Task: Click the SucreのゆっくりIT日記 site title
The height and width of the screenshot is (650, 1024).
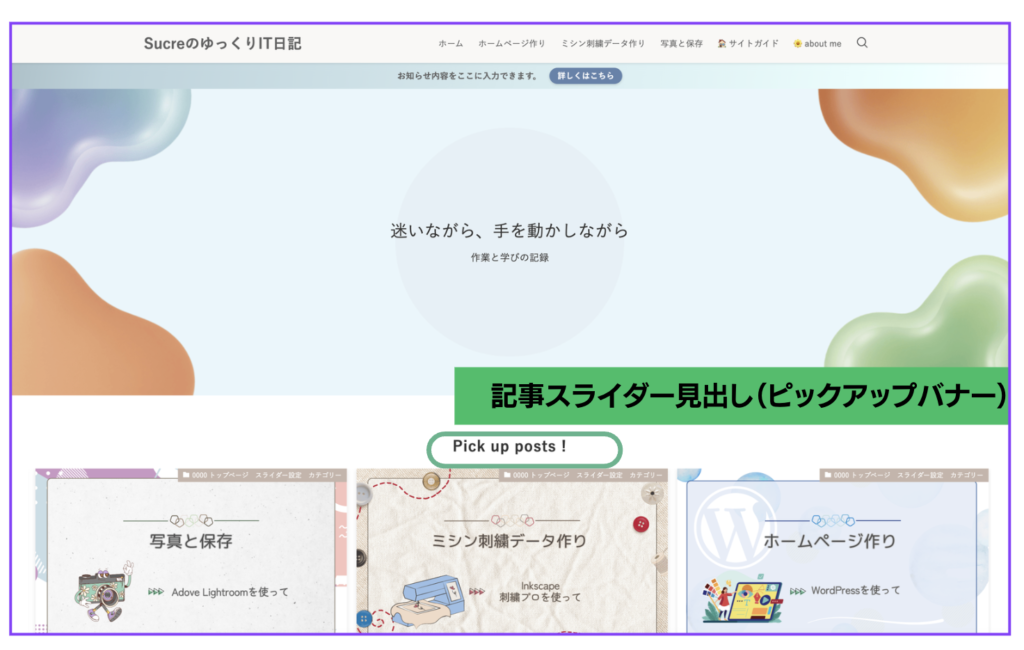Action: 222,43
